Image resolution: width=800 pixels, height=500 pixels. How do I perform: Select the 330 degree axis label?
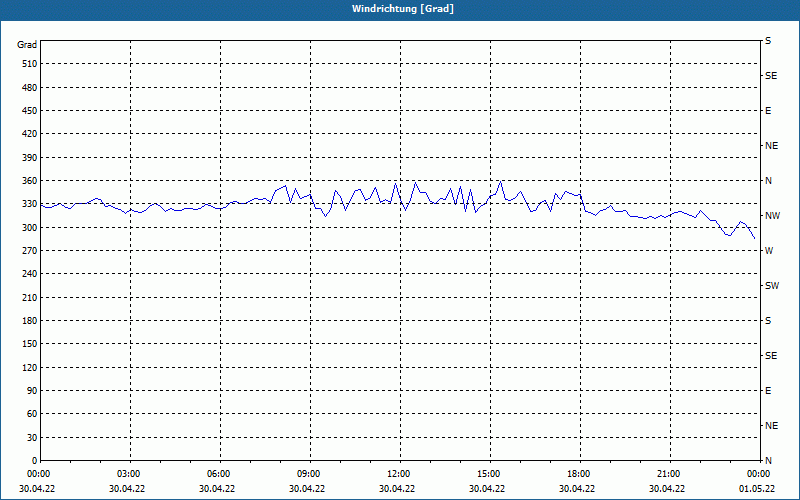(x=30, y=204)
